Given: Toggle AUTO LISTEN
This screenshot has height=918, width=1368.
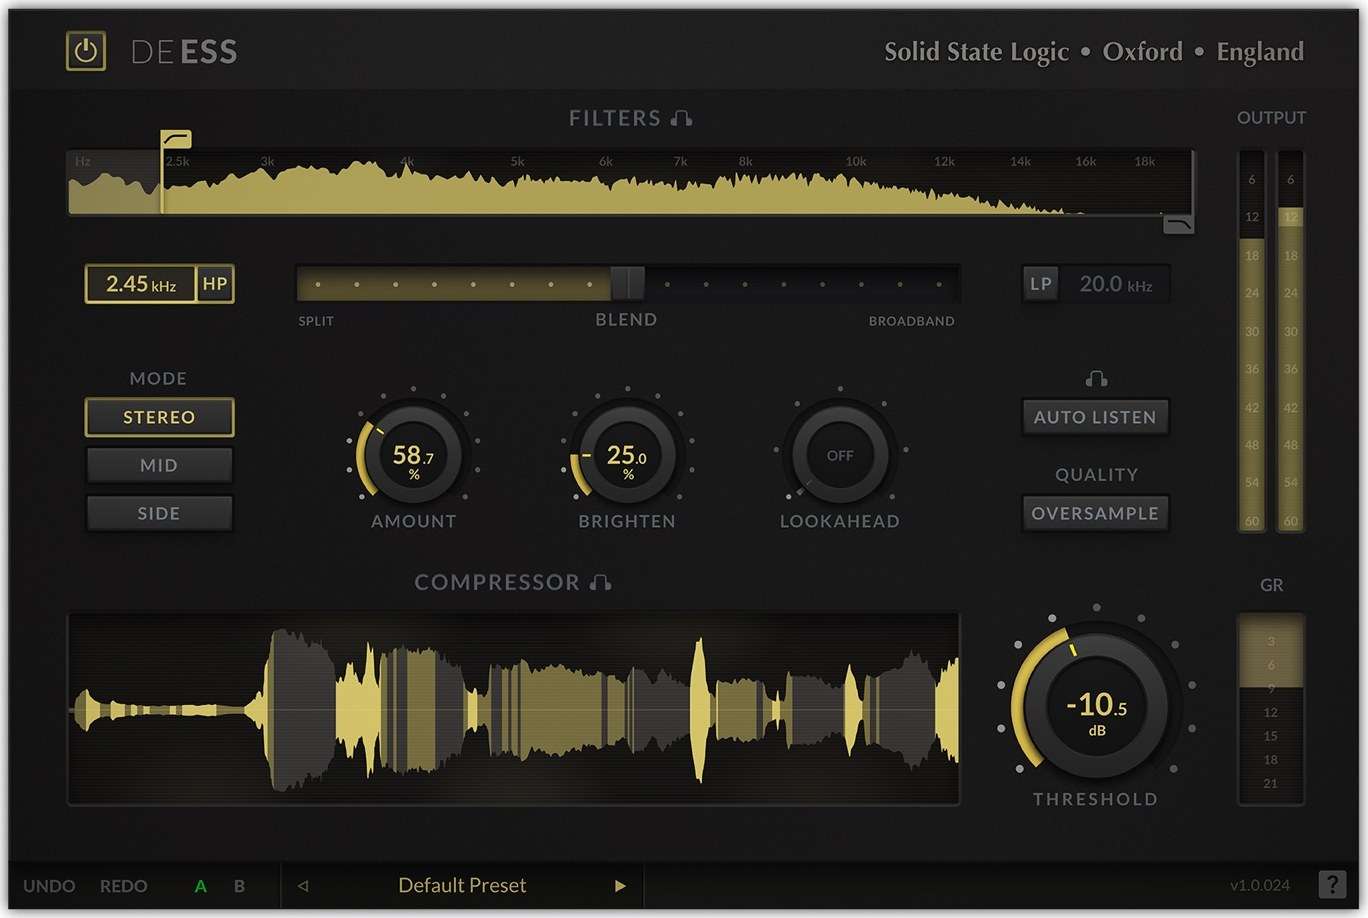Looking at the screenshot, I should [1095, 417].
